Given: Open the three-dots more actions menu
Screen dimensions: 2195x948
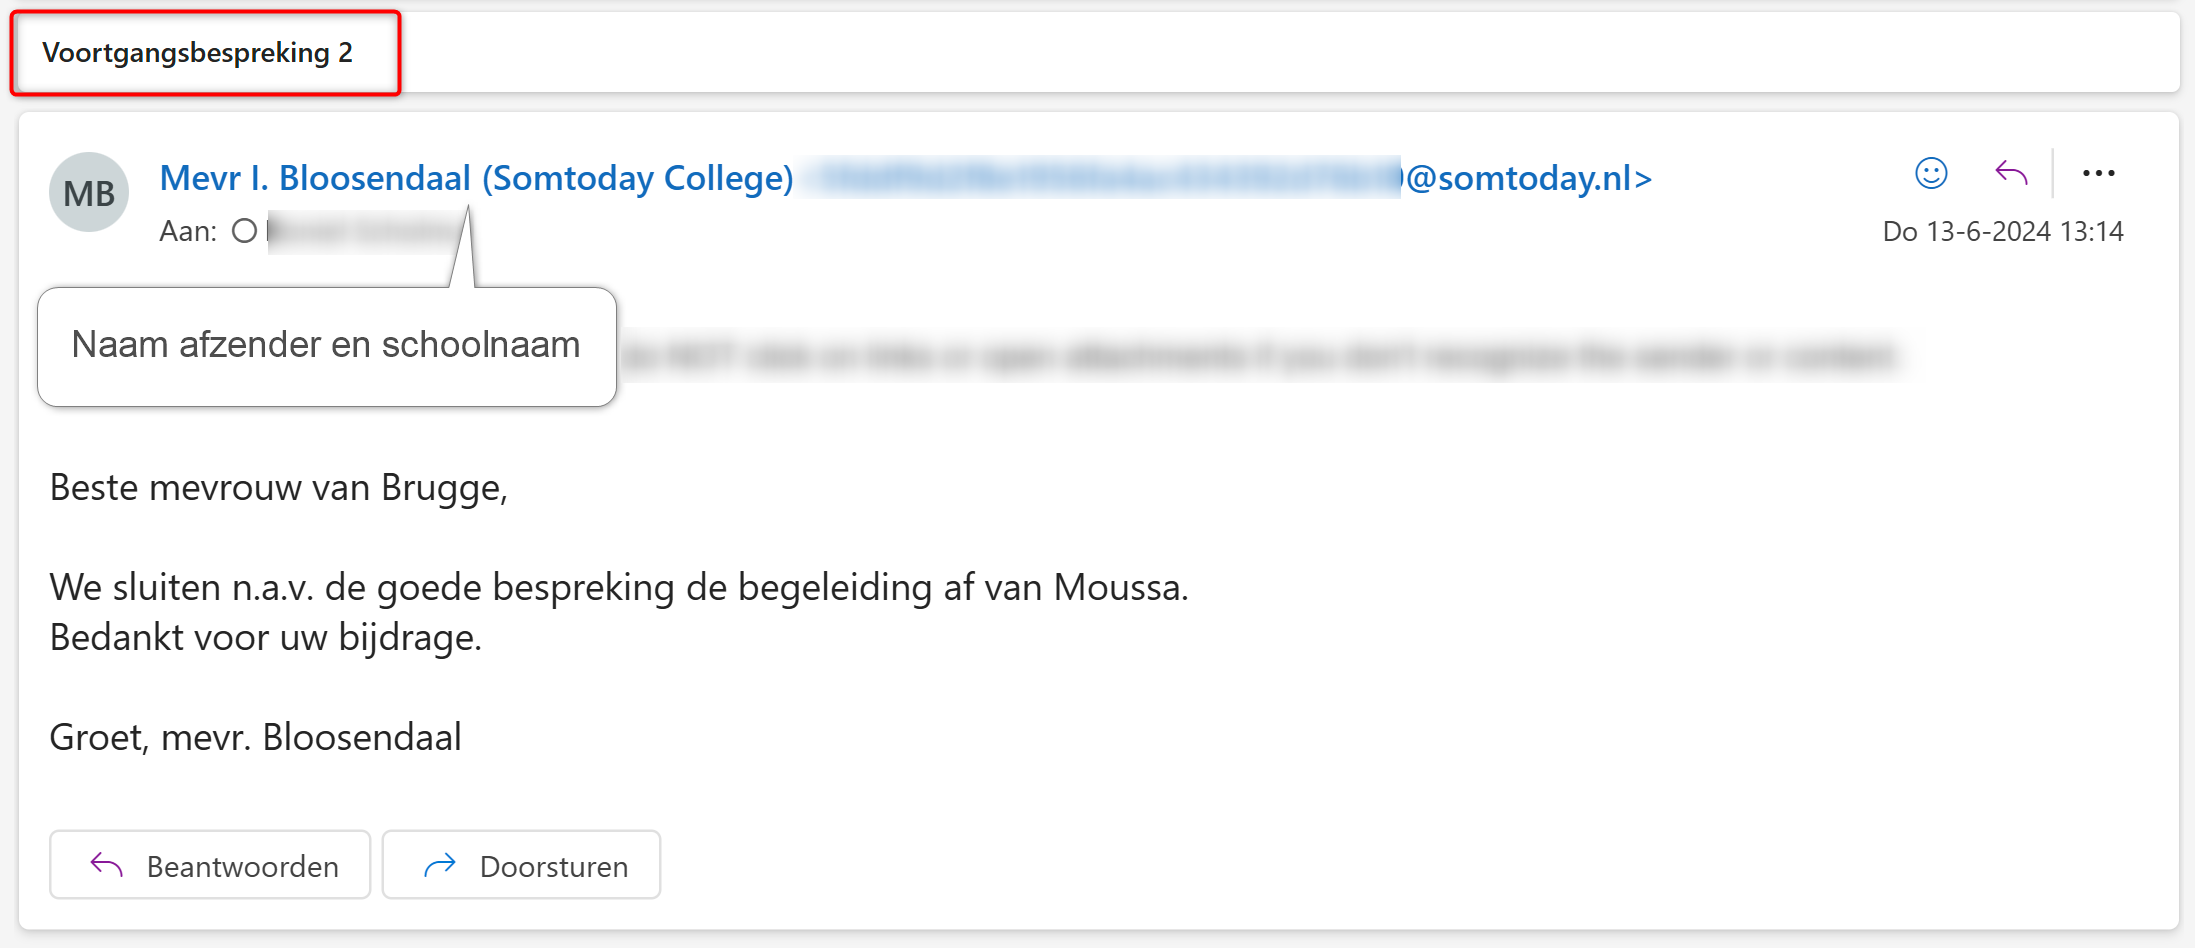Looking at the screenshot, I should click(2098, 174).
